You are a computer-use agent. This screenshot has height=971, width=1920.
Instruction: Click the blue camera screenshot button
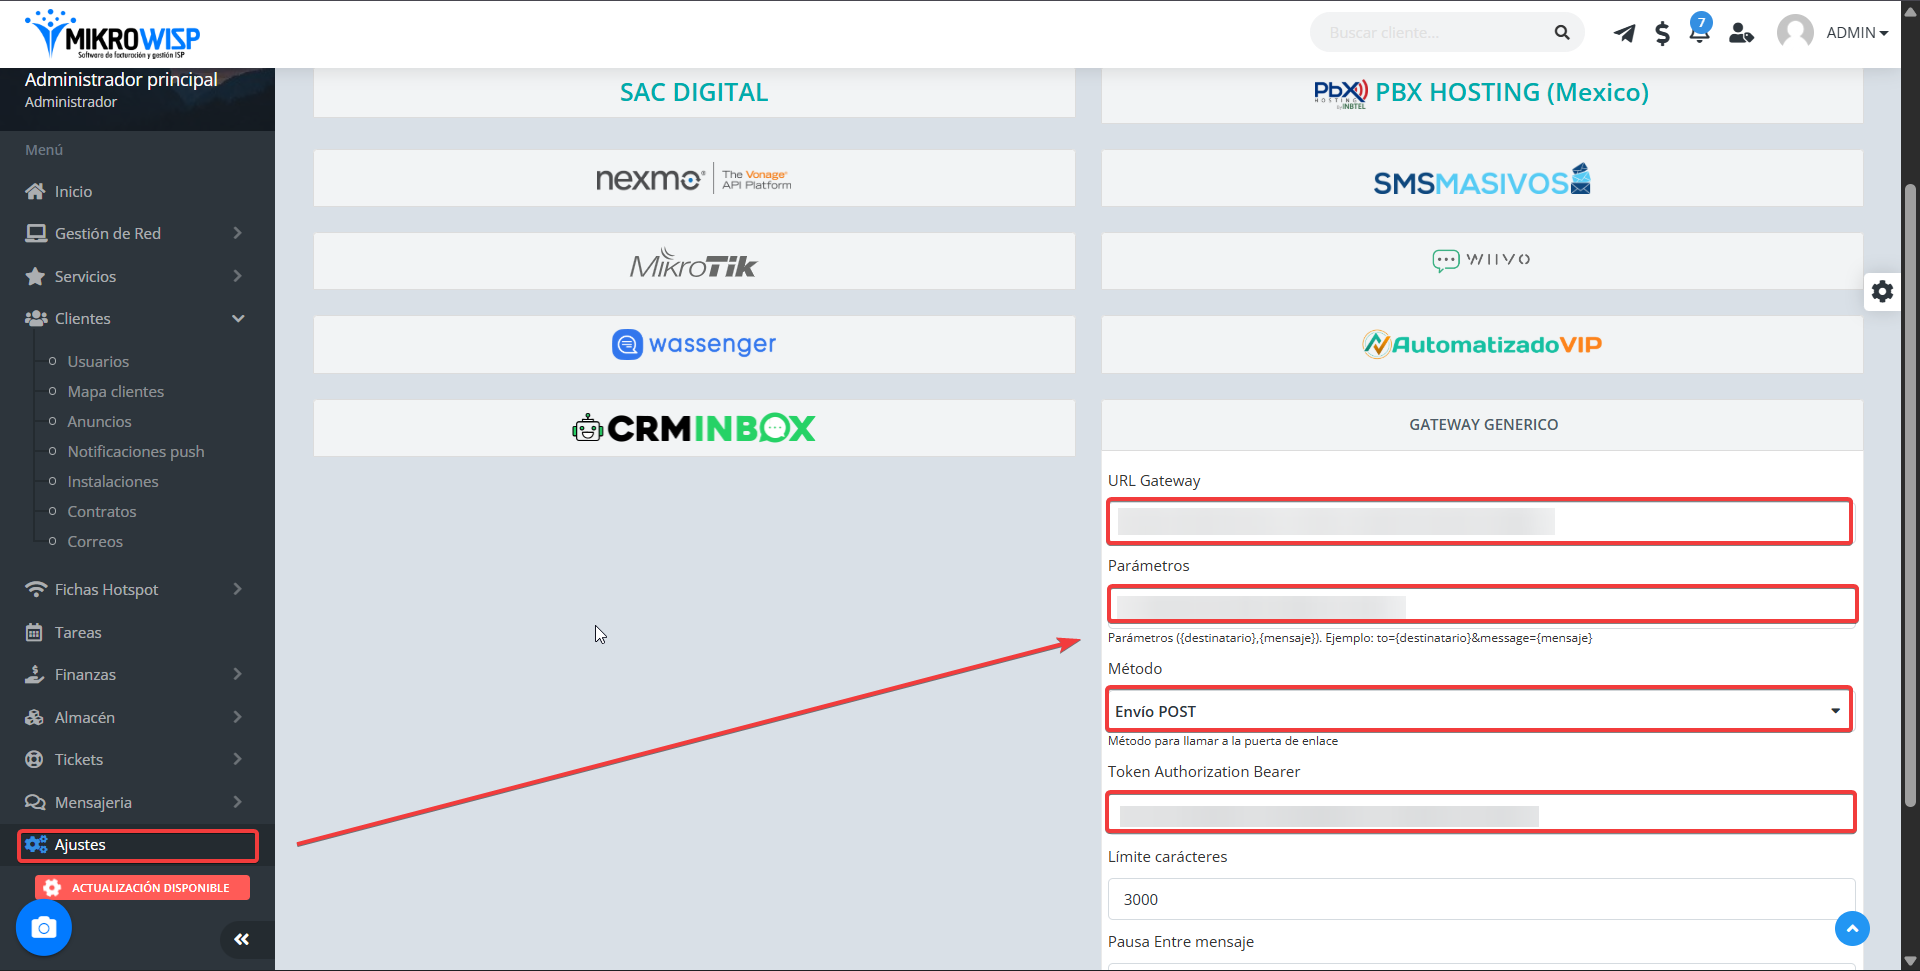click(44, 928)
